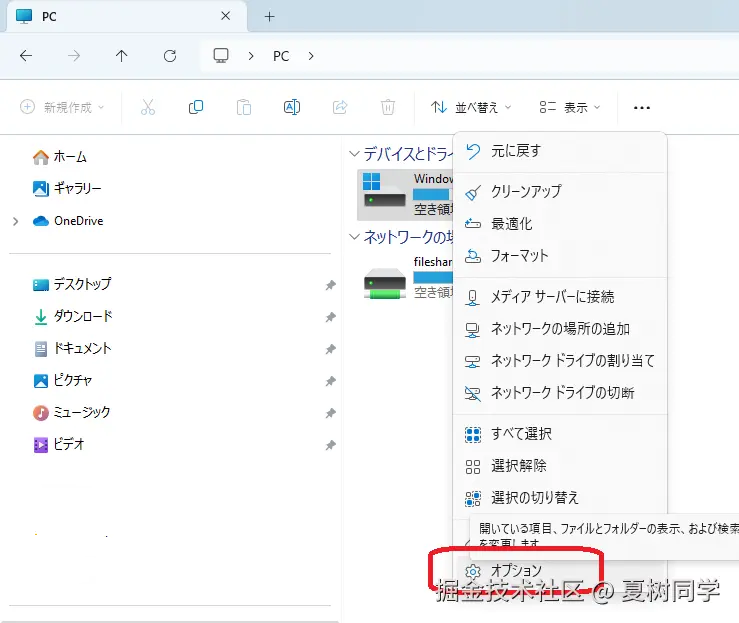Click the Cut scissors icon

click(148, 107)
